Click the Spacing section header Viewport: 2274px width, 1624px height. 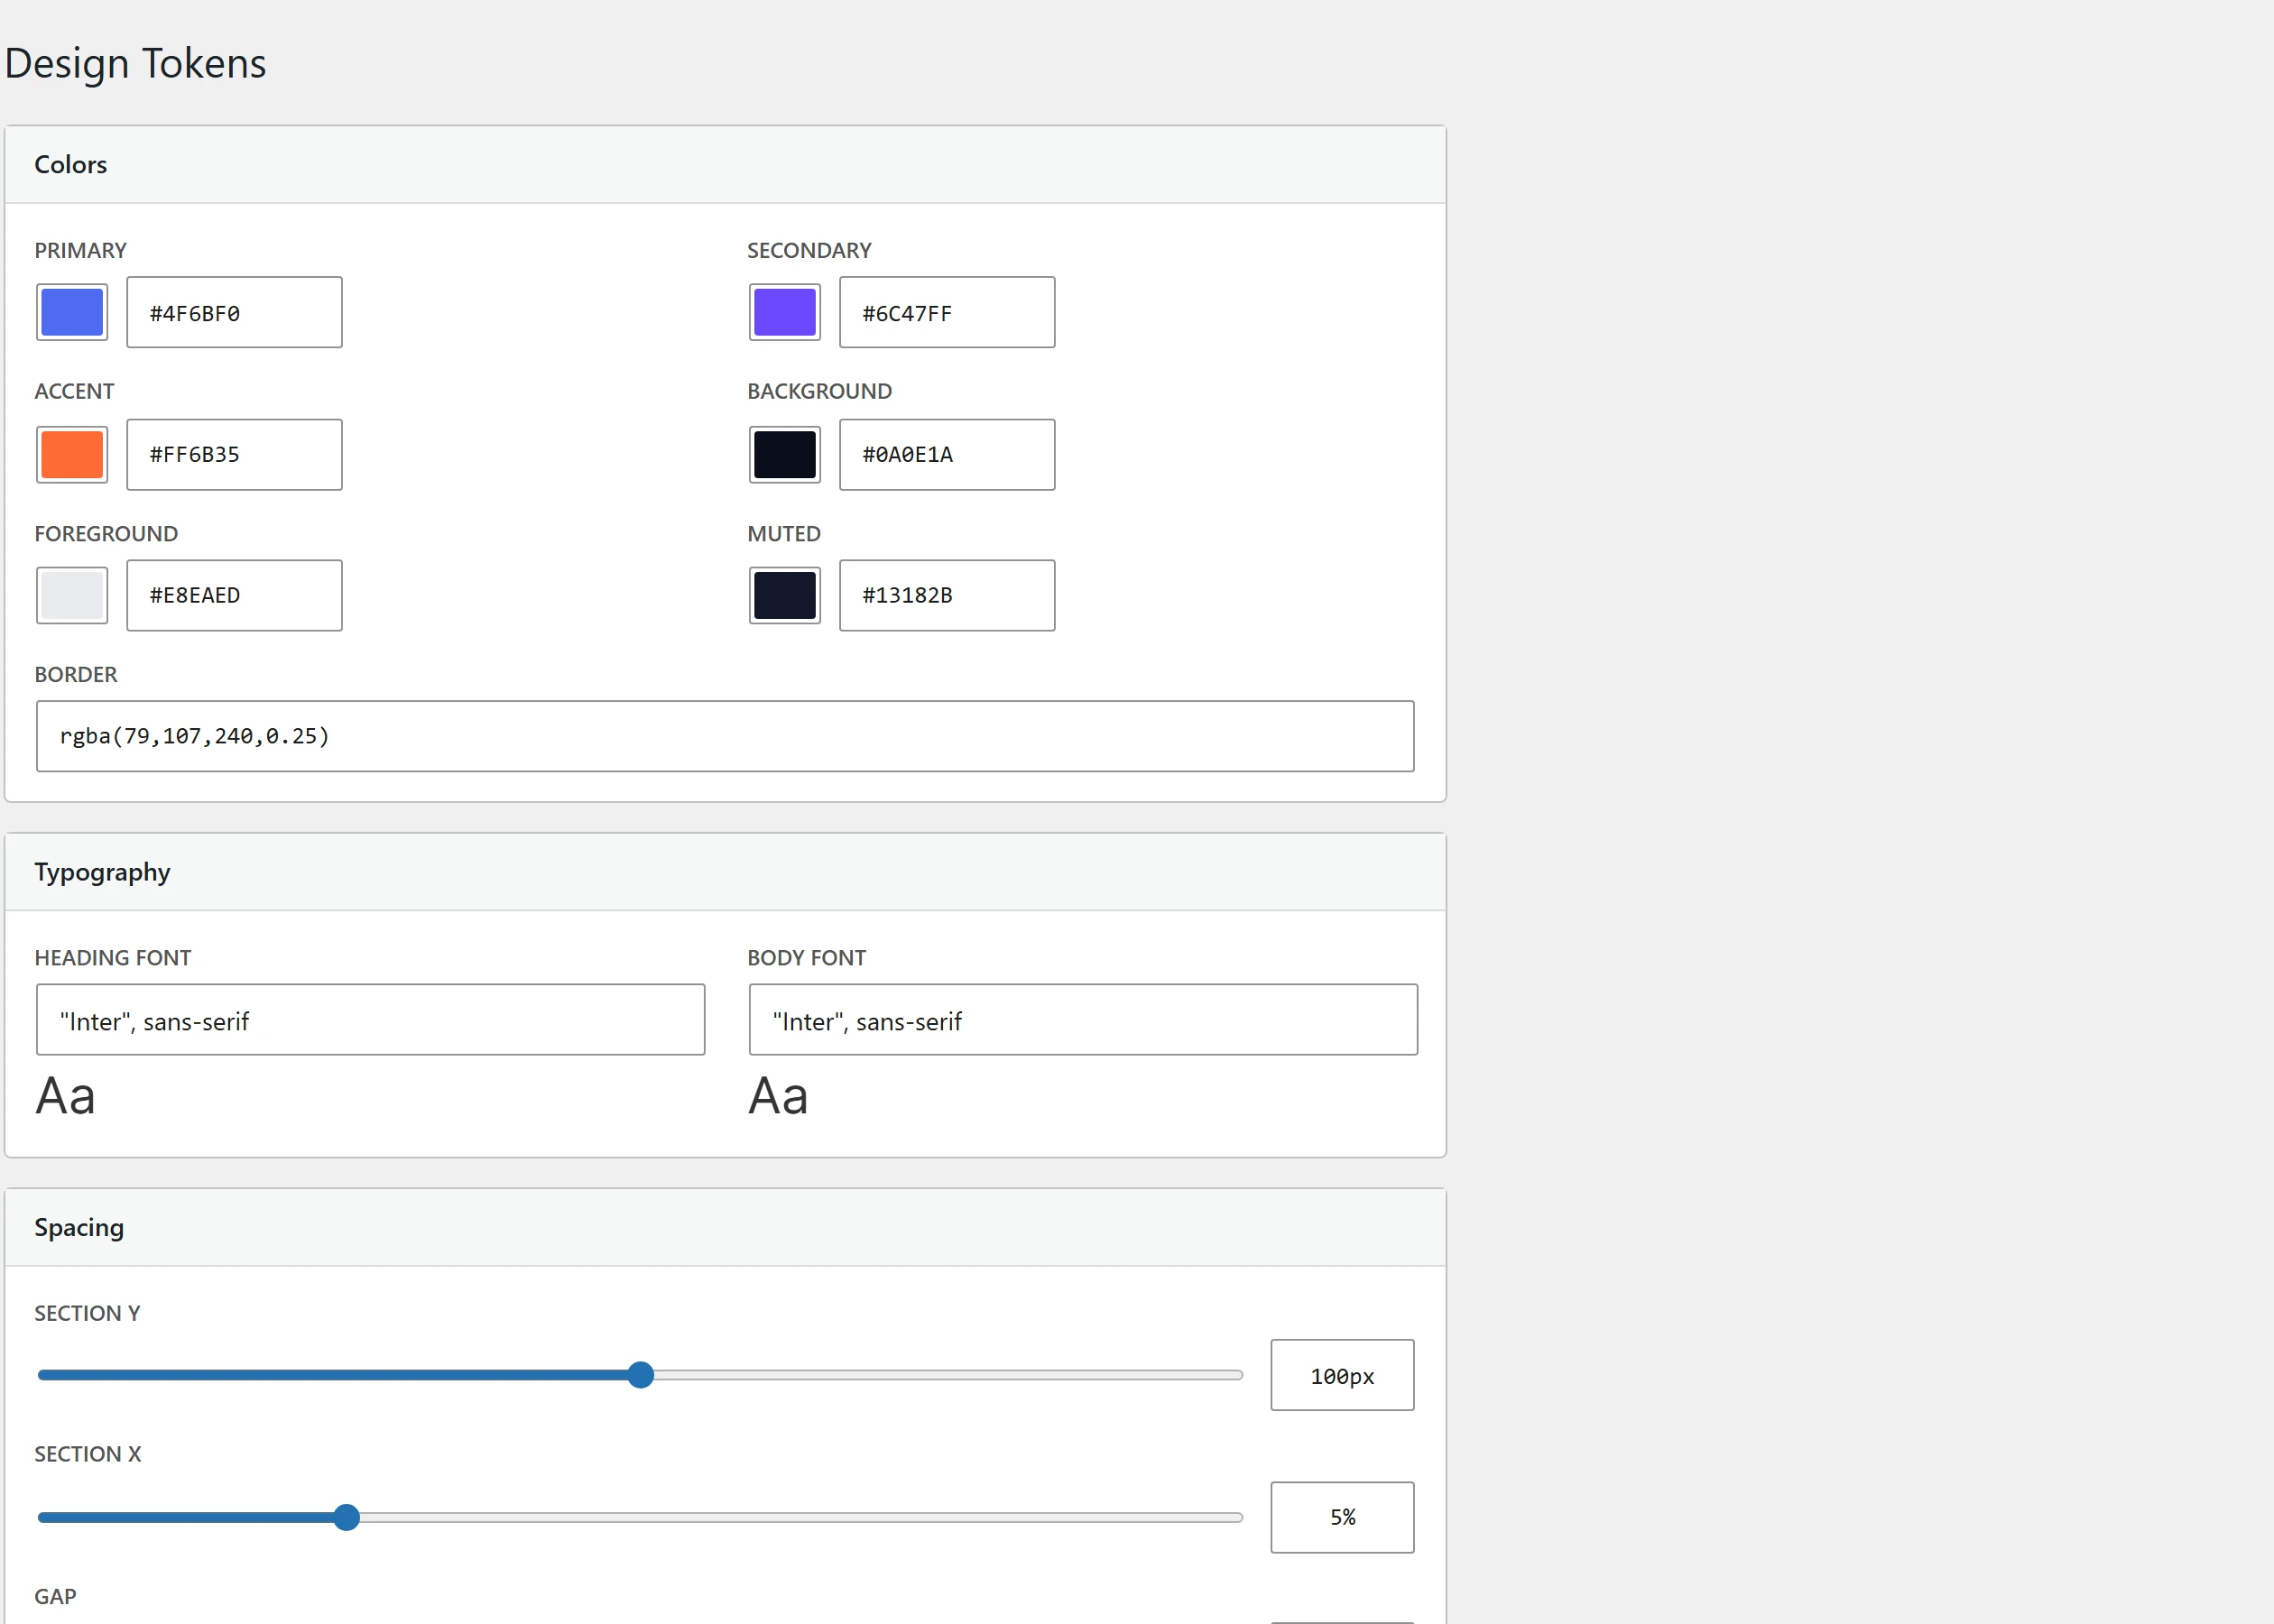click(x=725, y=1227)
